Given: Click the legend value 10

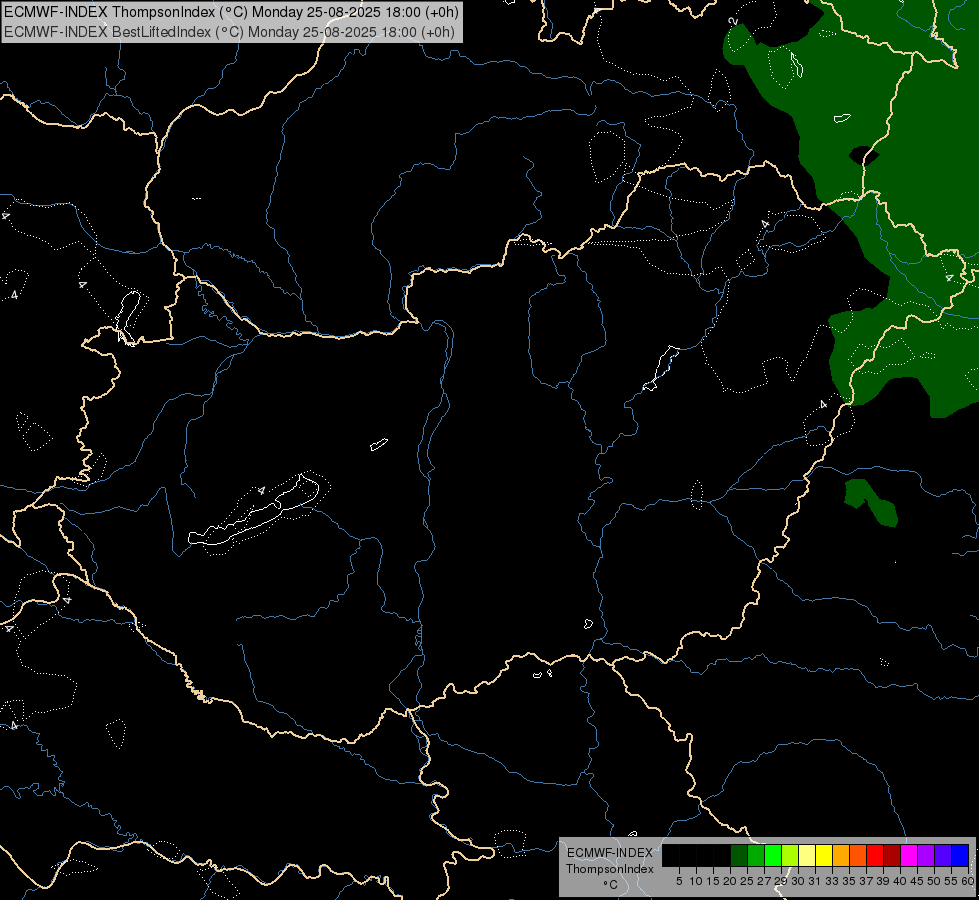Looking at the screenshot, I should 696,881.
